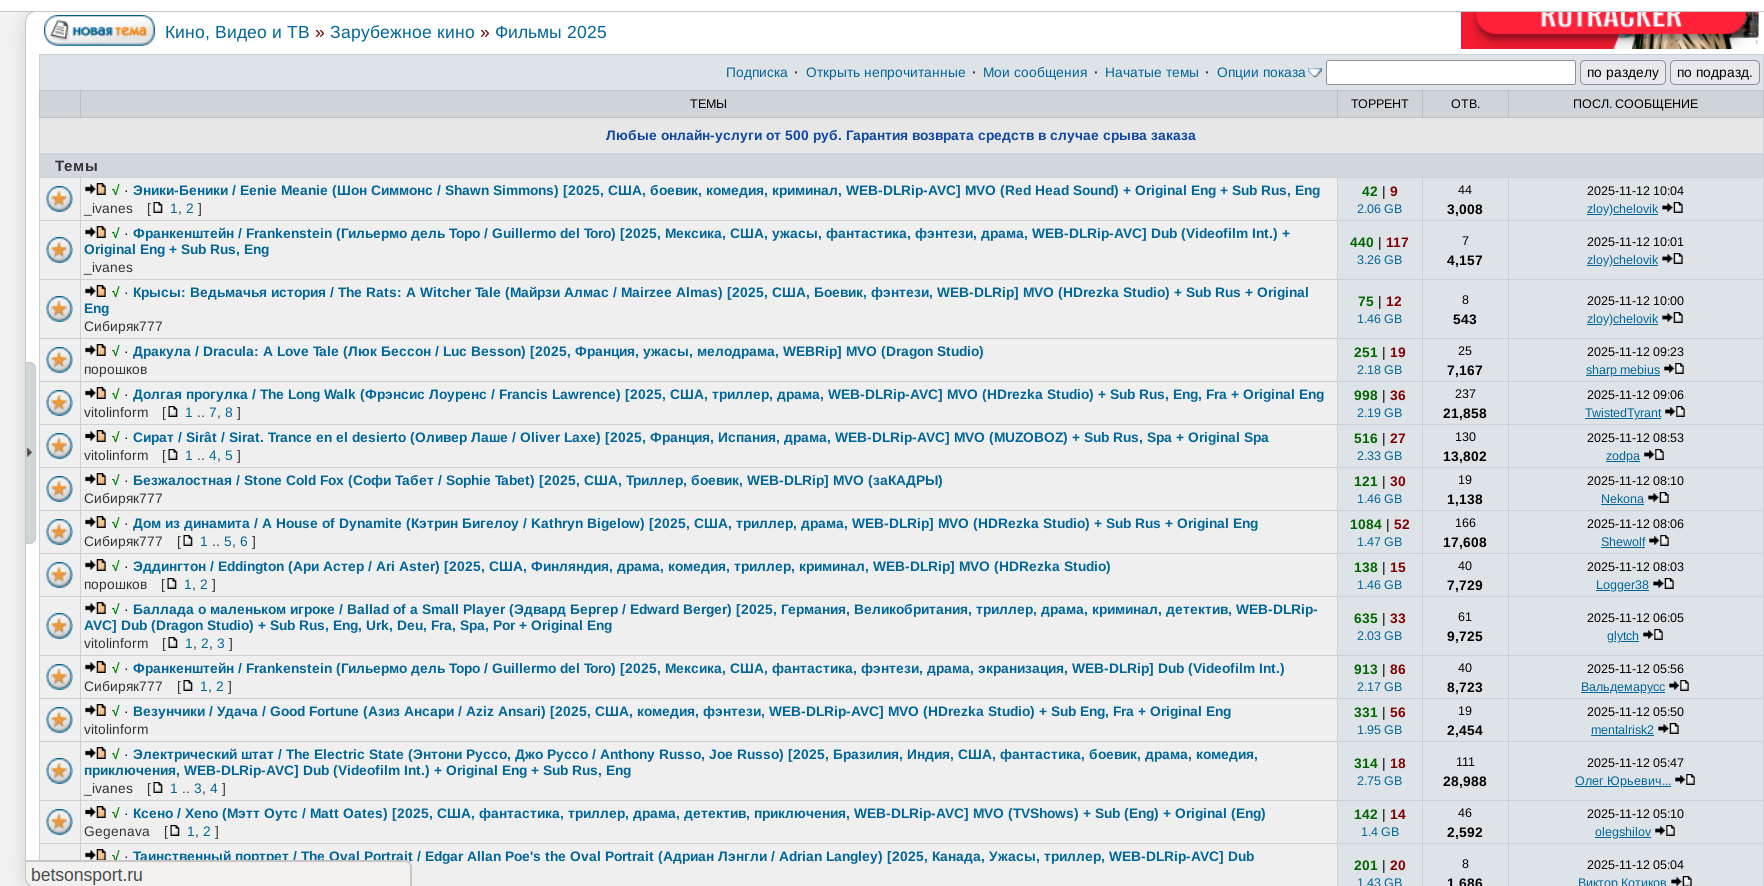Download the 2.33 GB Сират torrent
The height and width of the screenshot is (886, 1764).
pos(1379,455)
